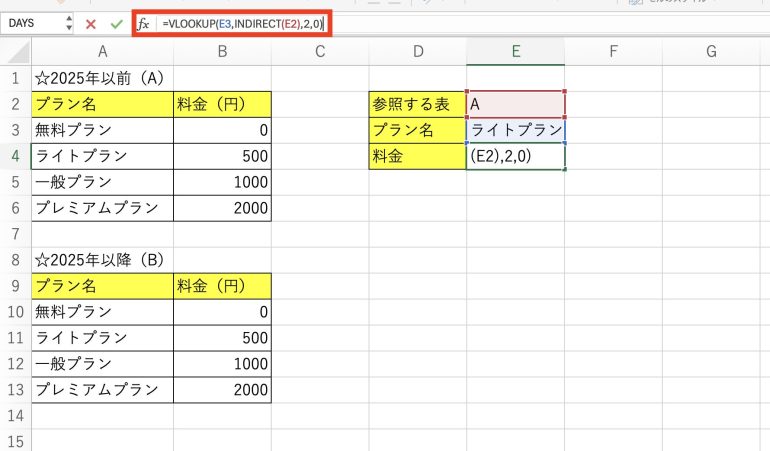The height and width of the screenshot is (451, 770).
Task: Open the fx insert function dialog
Action: coord(143,24)
